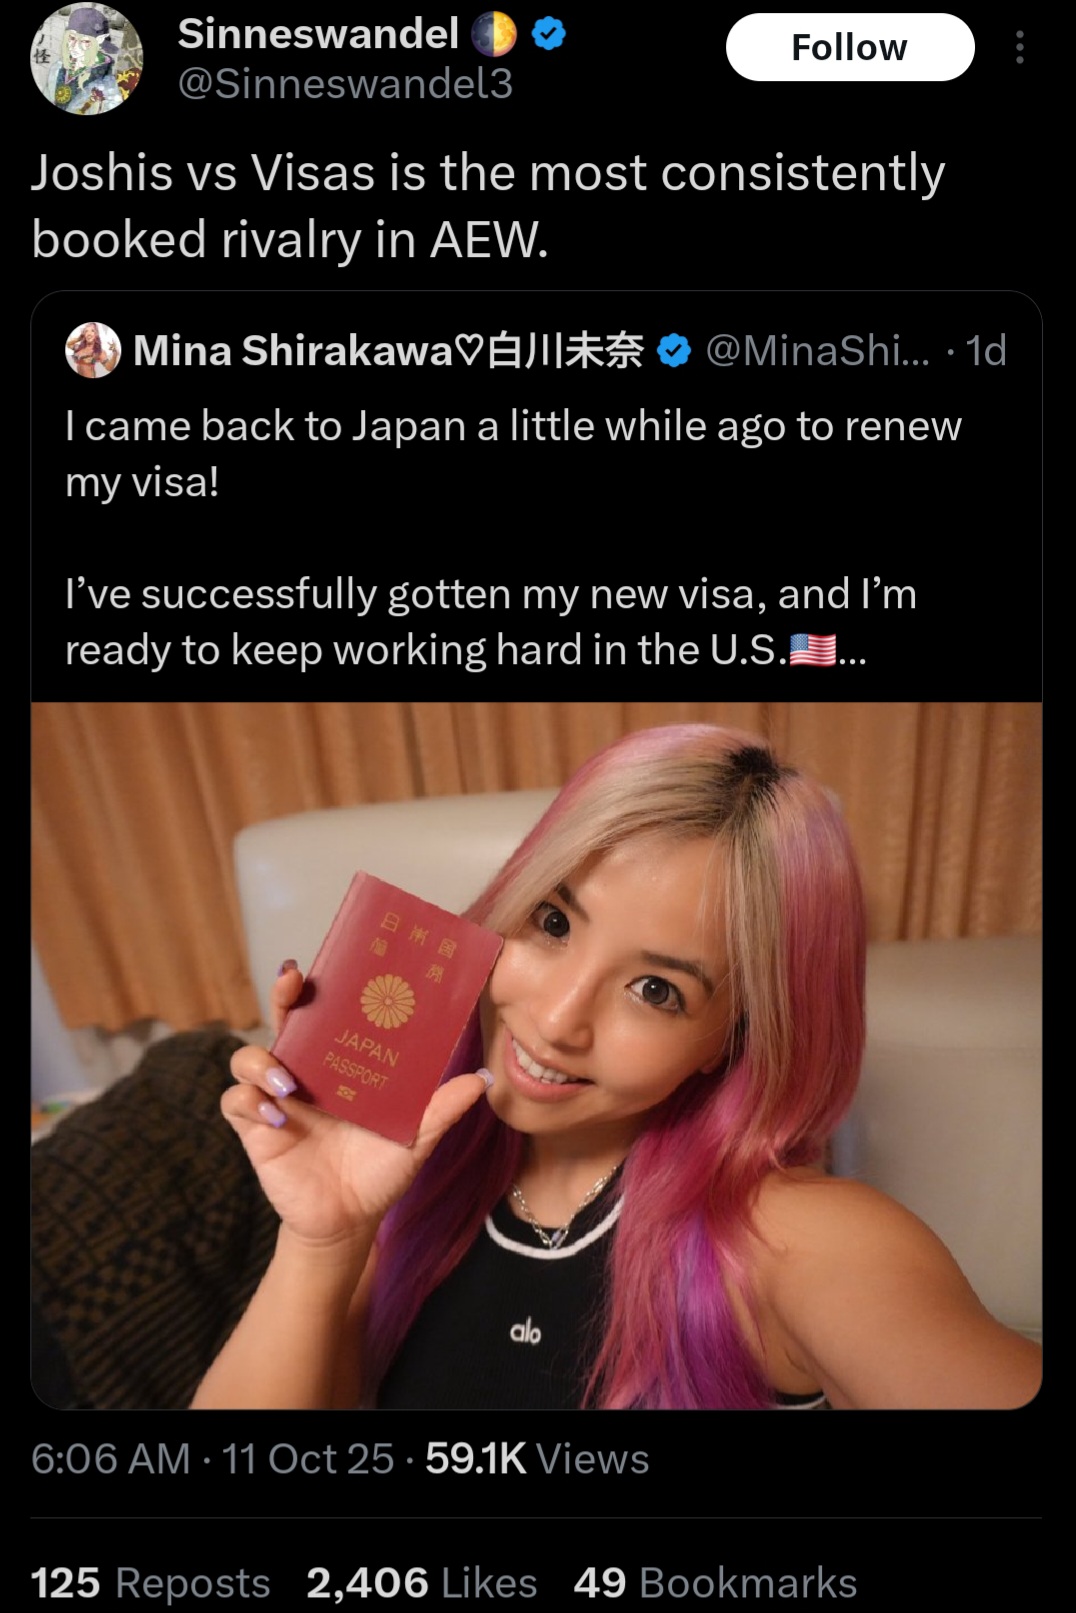The image size is (1076, 1613).
Task: Open the @MinaShi... handle in the quote
Action: [817, 351]
